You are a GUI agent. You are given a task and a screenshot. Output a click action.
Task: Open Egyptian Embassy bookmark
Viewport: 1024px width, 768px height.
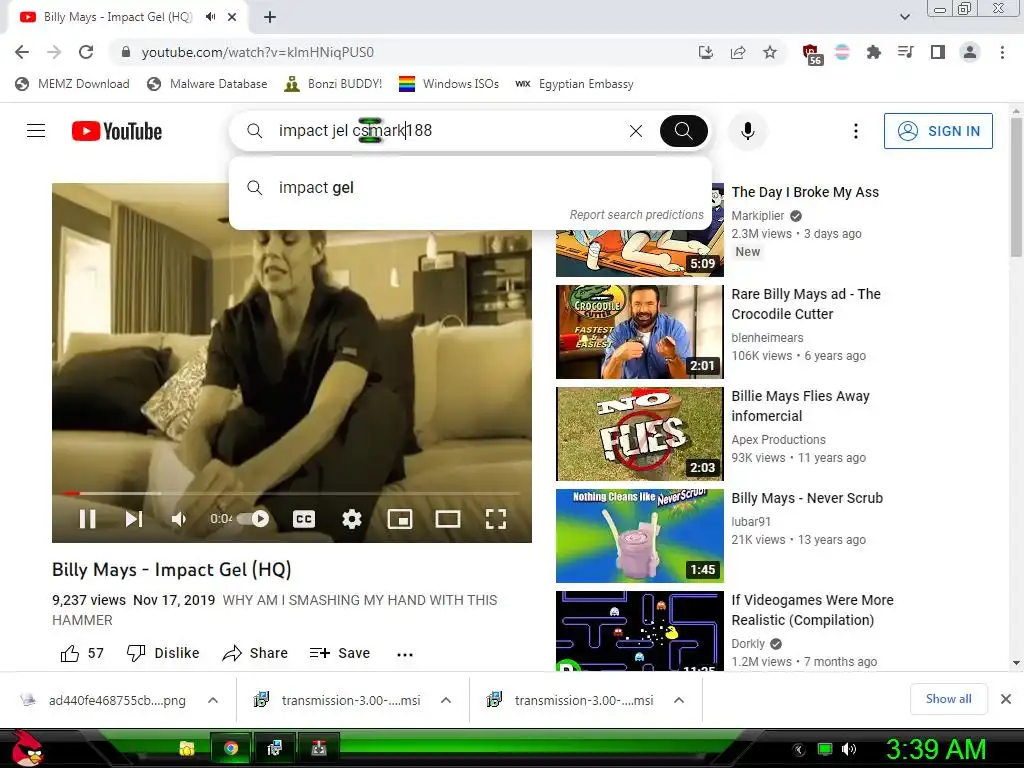click(574, 84)
